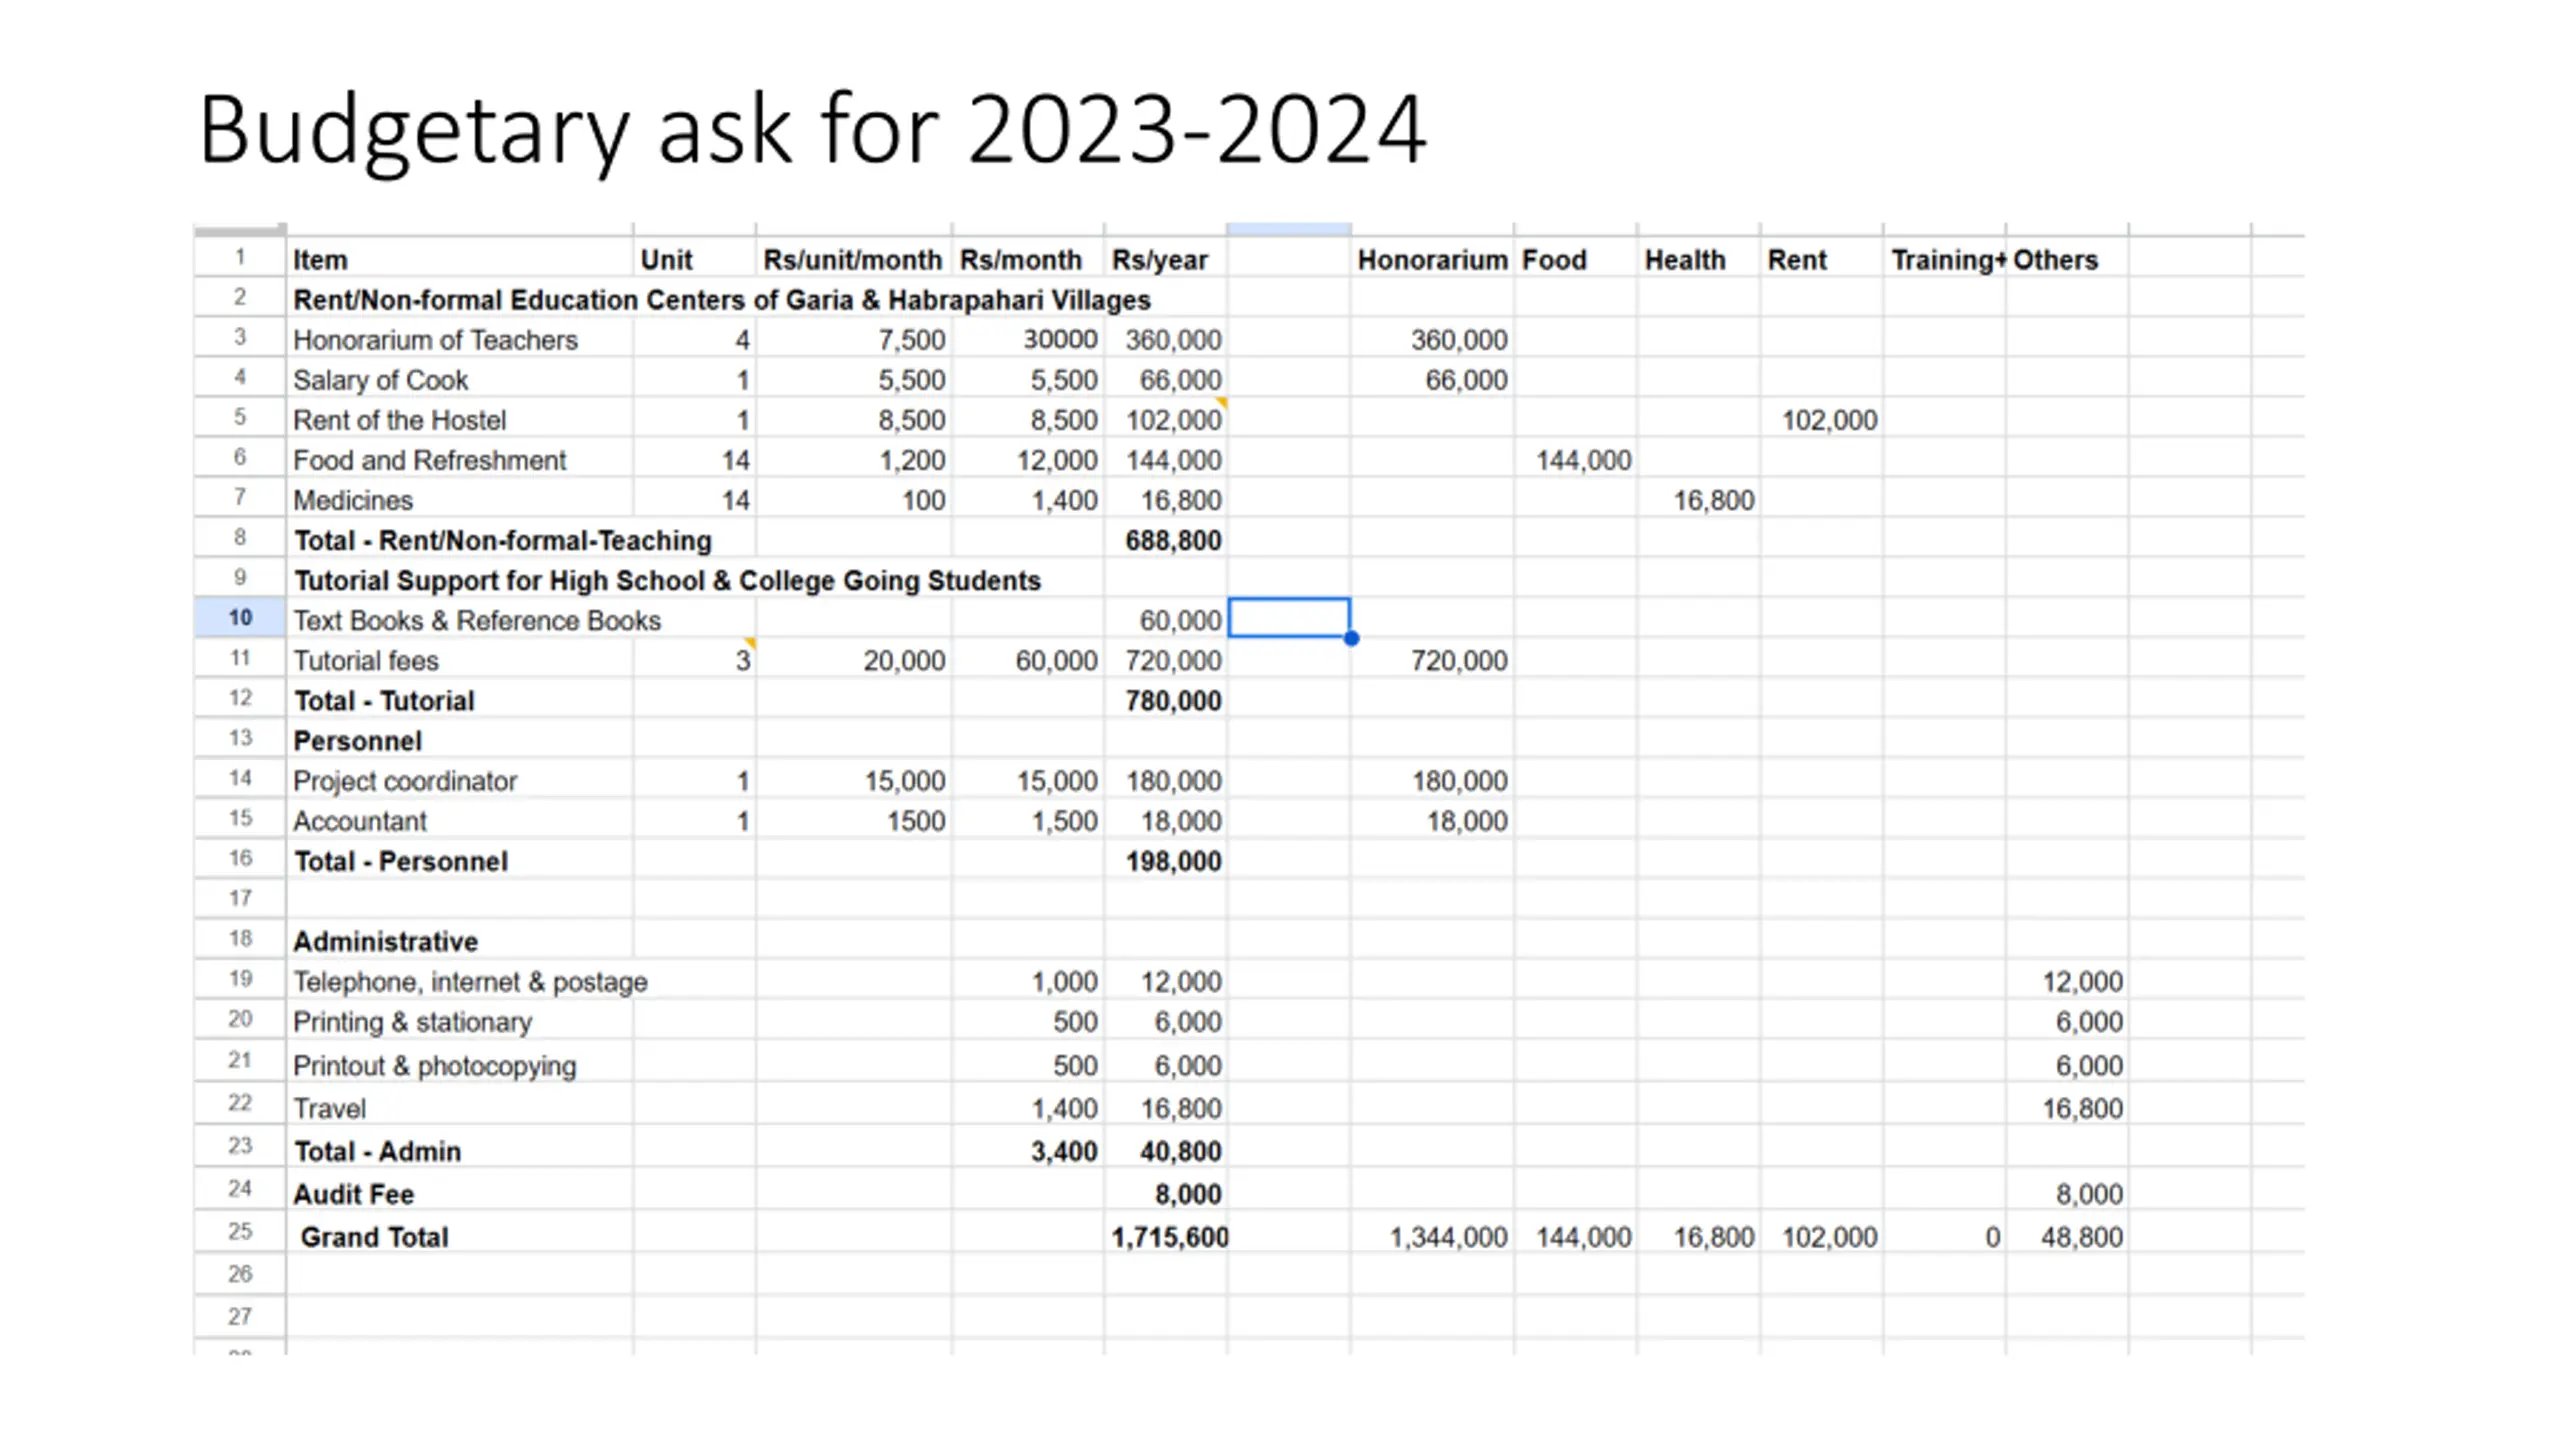
Task: Select row header number 10
Action: (240, 617)
